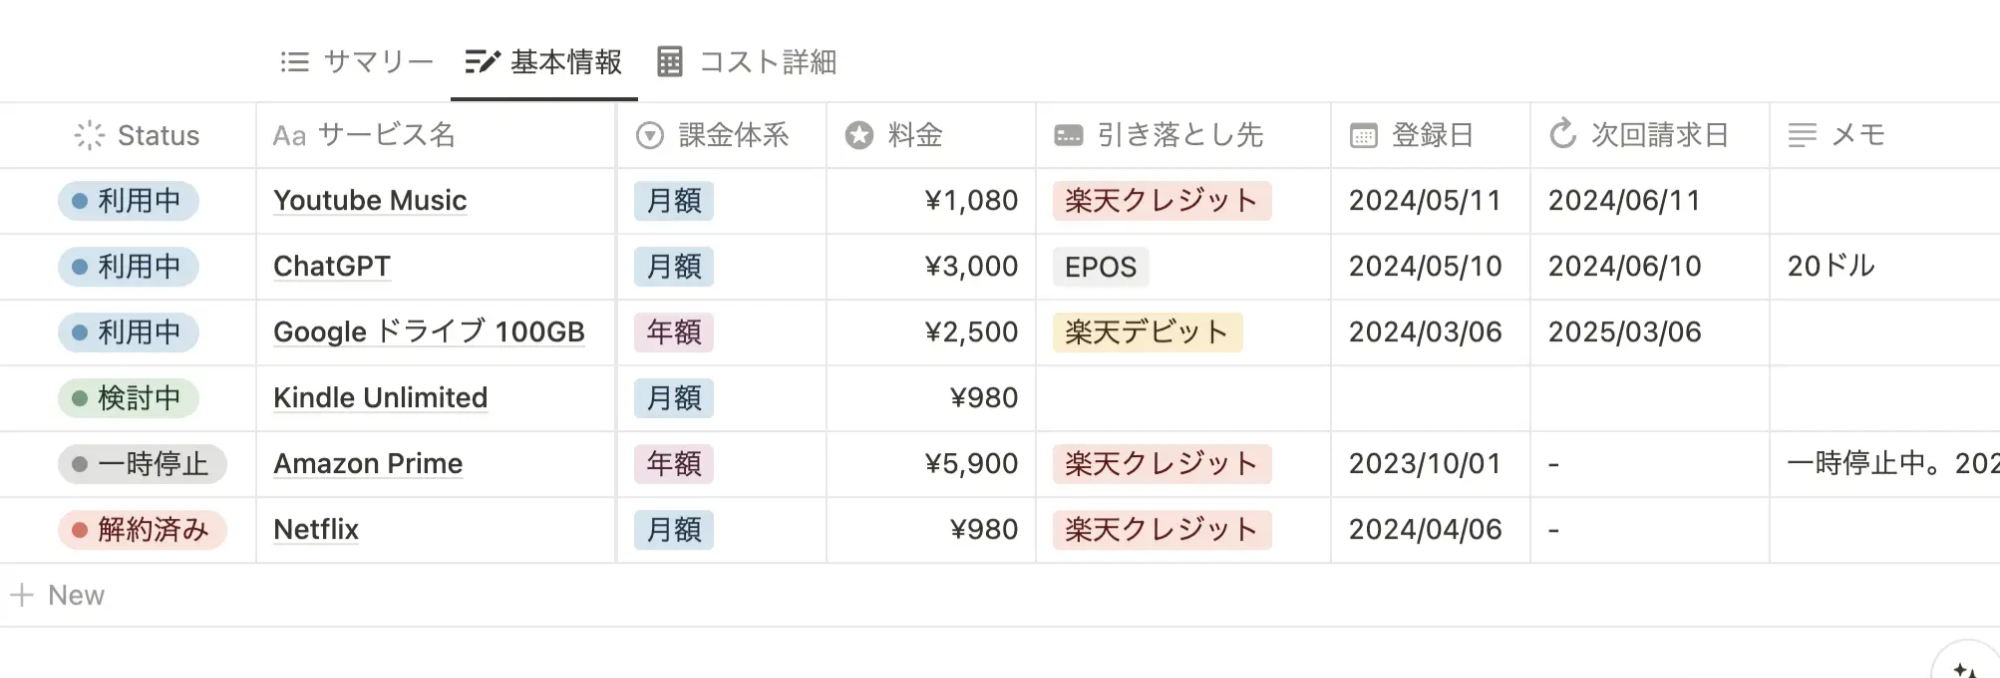The image size is (2000, 678).
Task: Switch to the サマリー view tab
Action: click(x=357, y=62)
